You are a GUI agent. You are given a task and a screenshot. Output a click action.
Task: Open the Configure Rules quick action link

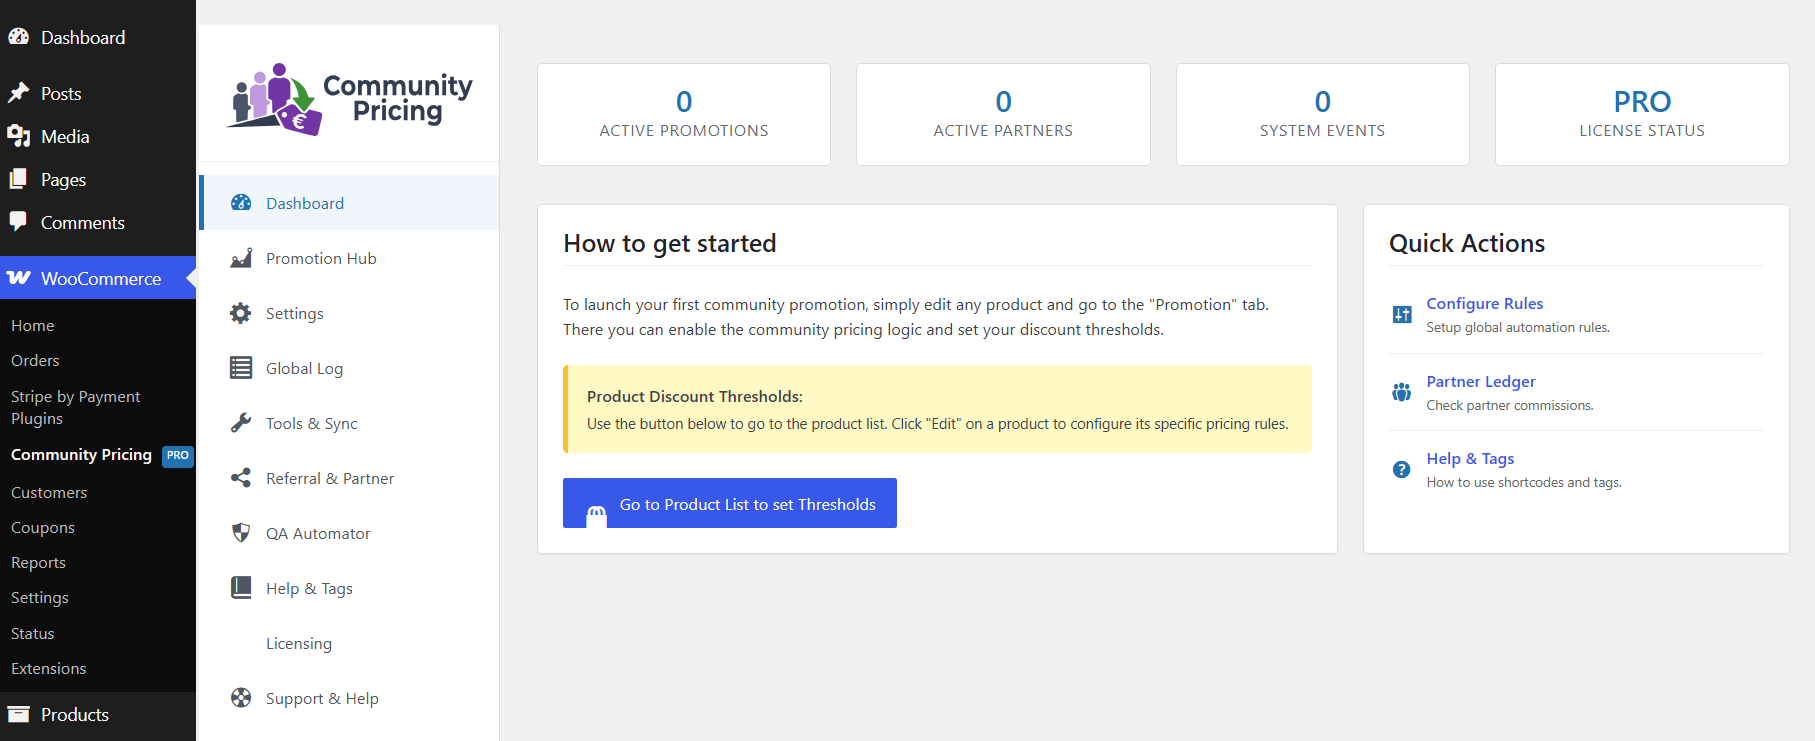(1484, 303)
